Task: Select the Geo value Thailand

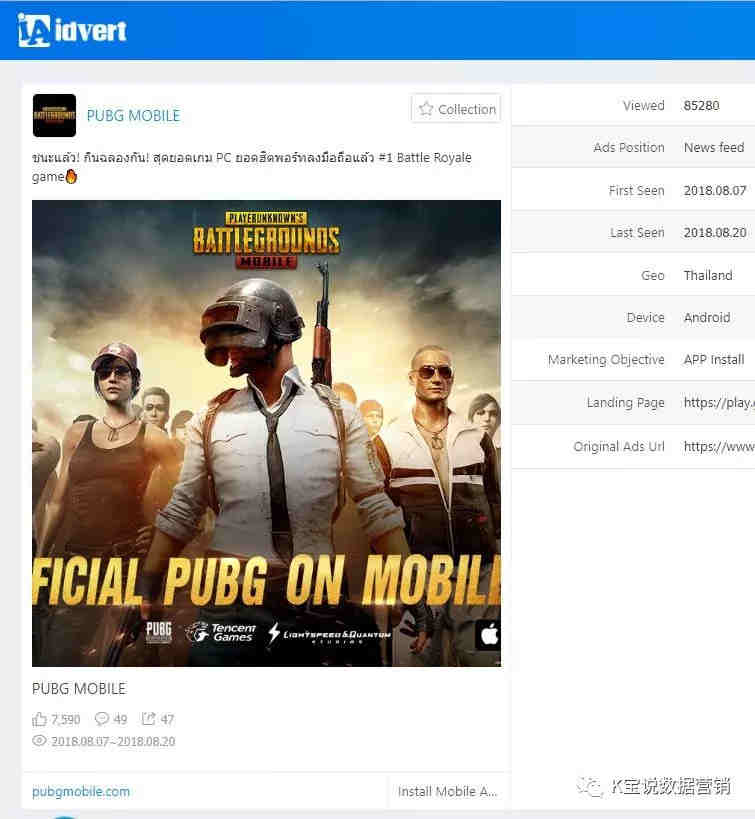Action: pyautogui.click(x=708, y=275)
